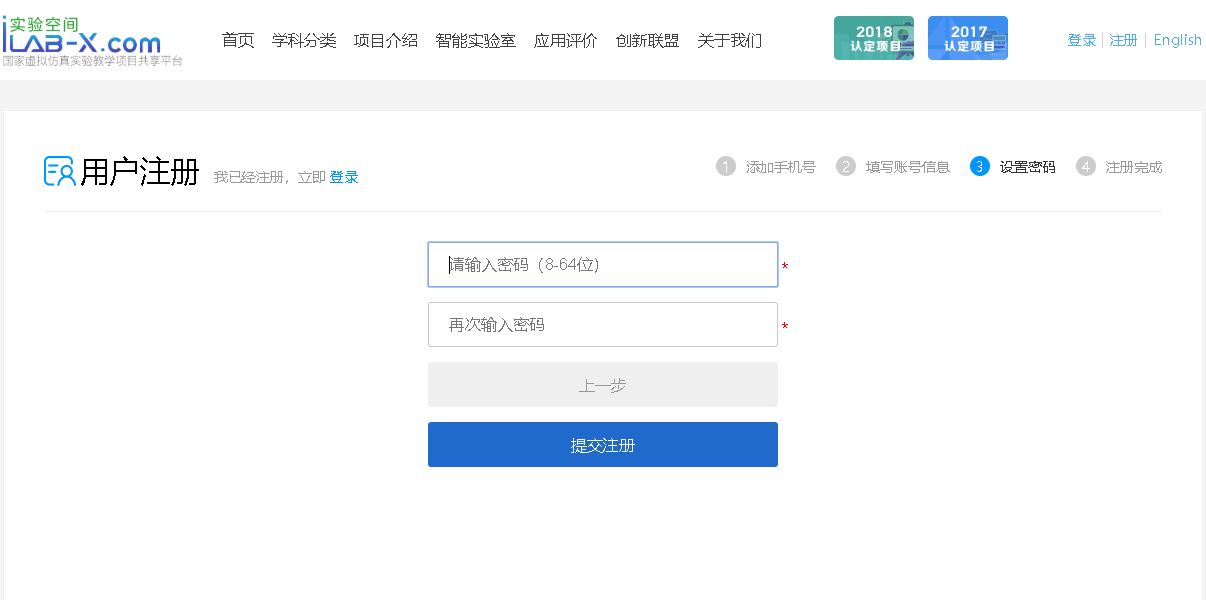The width and height of the screenshot is (1206, 600).
Task: Go to 首页 in the navigation menu
Action: pyautogui.click(x=238, y=41)
